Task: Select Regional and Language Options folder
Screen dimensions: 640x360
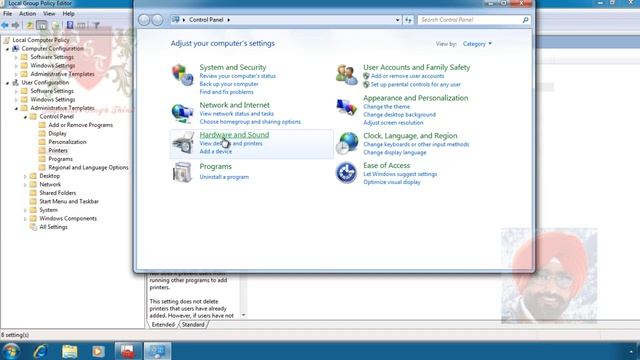Action: click(88, 168)
